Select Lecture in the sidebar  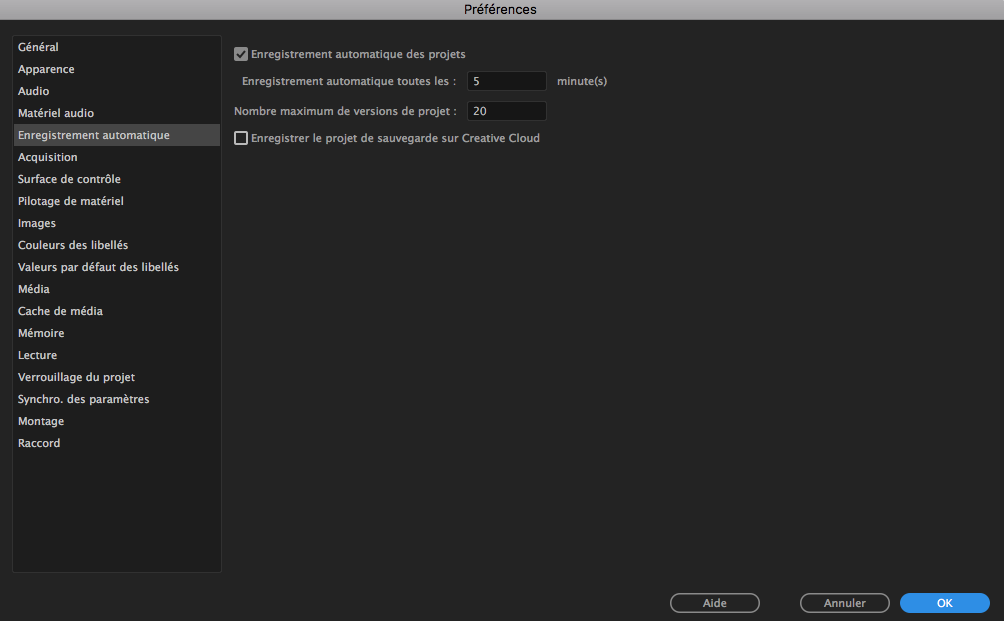[x=117, y=355]
